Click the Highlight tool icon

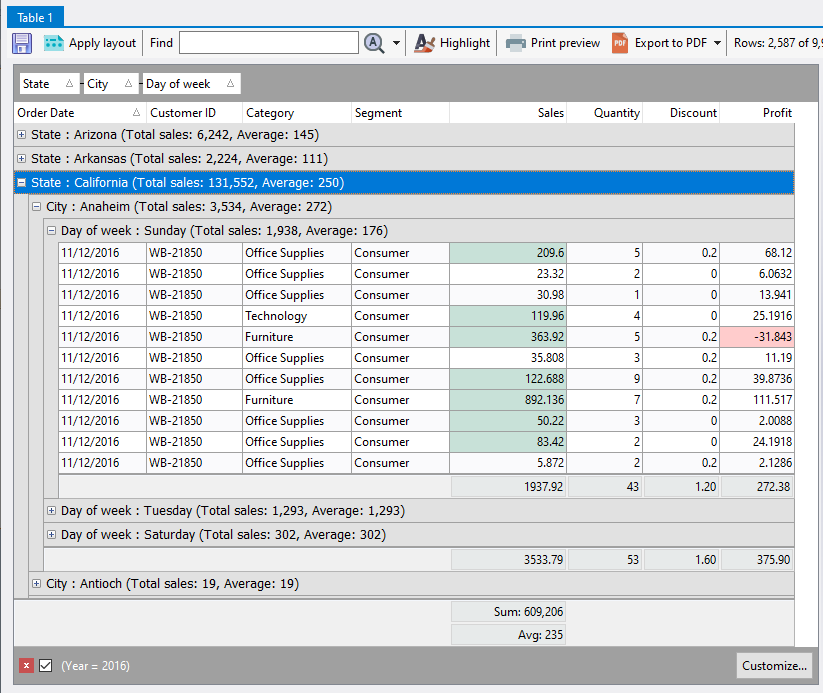[x=425, y=43]
